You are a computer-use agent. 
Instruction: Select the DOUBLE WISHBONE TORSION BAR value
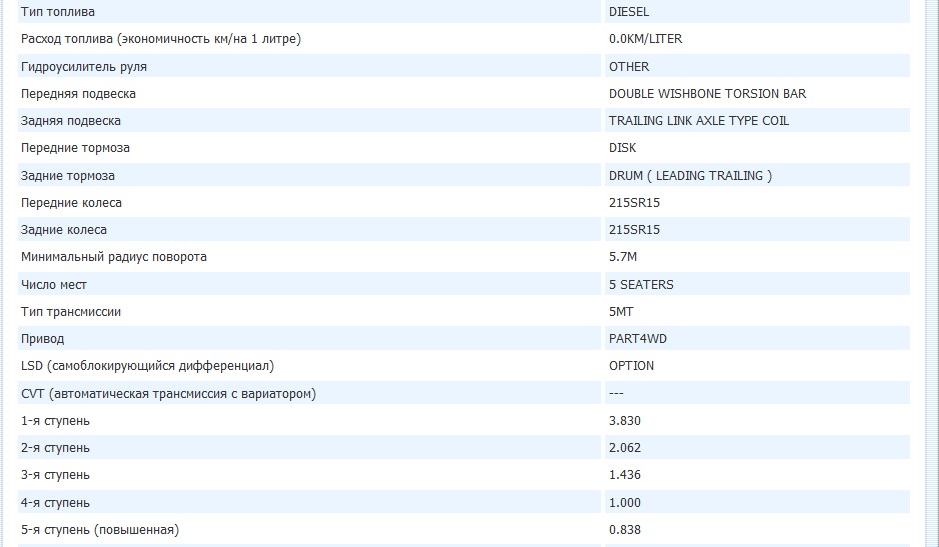click(x=707, y=94)
